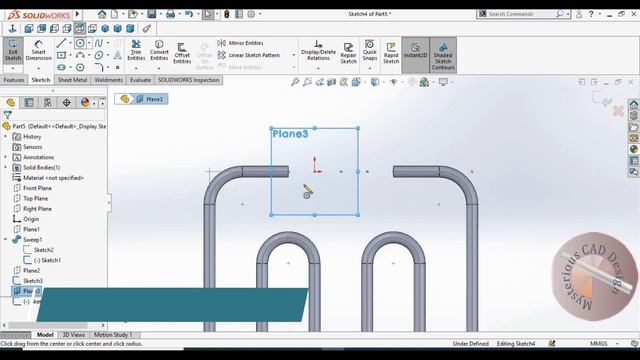Open Display/Delete Relations

click(x=318, y=51)
